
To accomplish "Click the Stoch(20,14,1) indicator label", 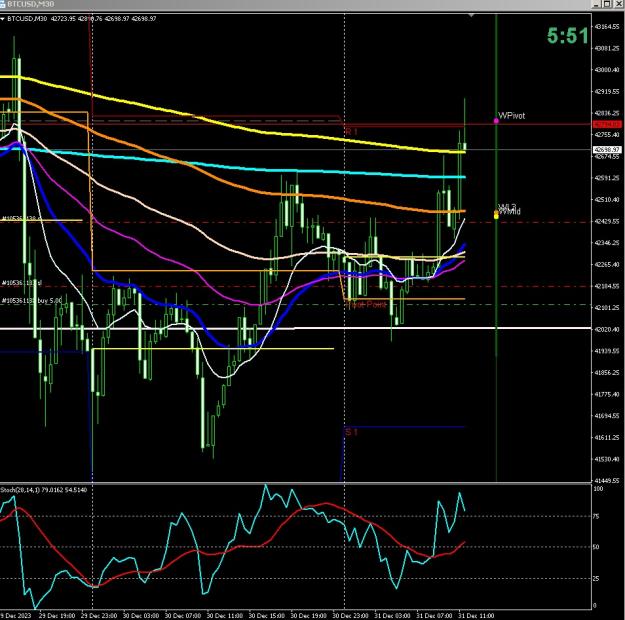I will pyautogui.click(x=43, y=490).
